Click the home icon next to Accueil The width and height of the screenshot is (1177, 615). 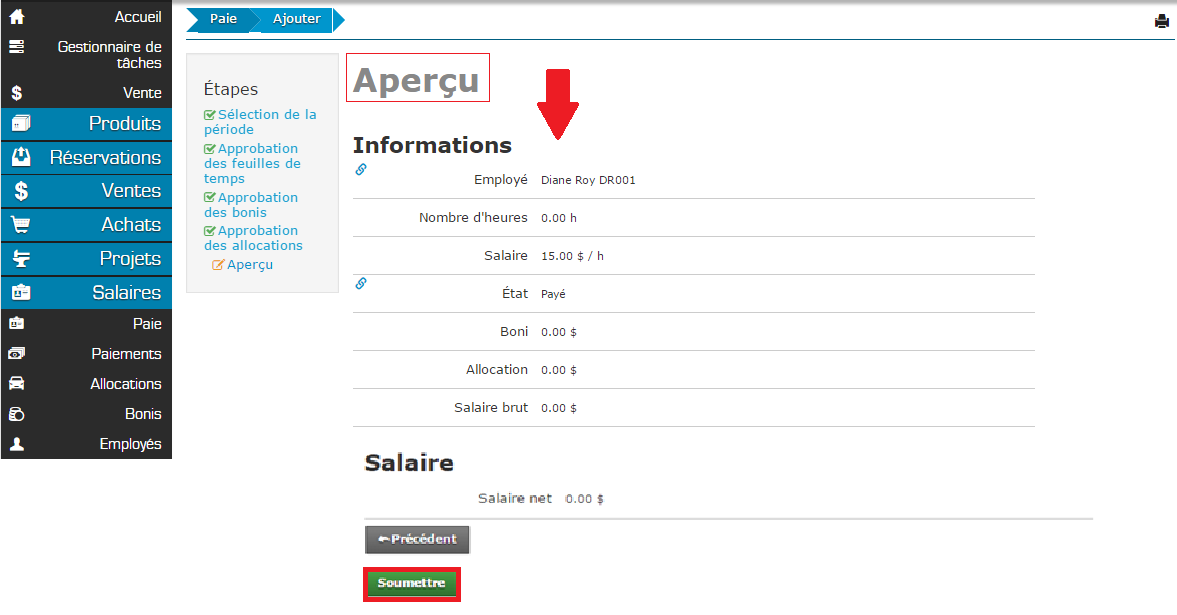click(x=17, y=17)
